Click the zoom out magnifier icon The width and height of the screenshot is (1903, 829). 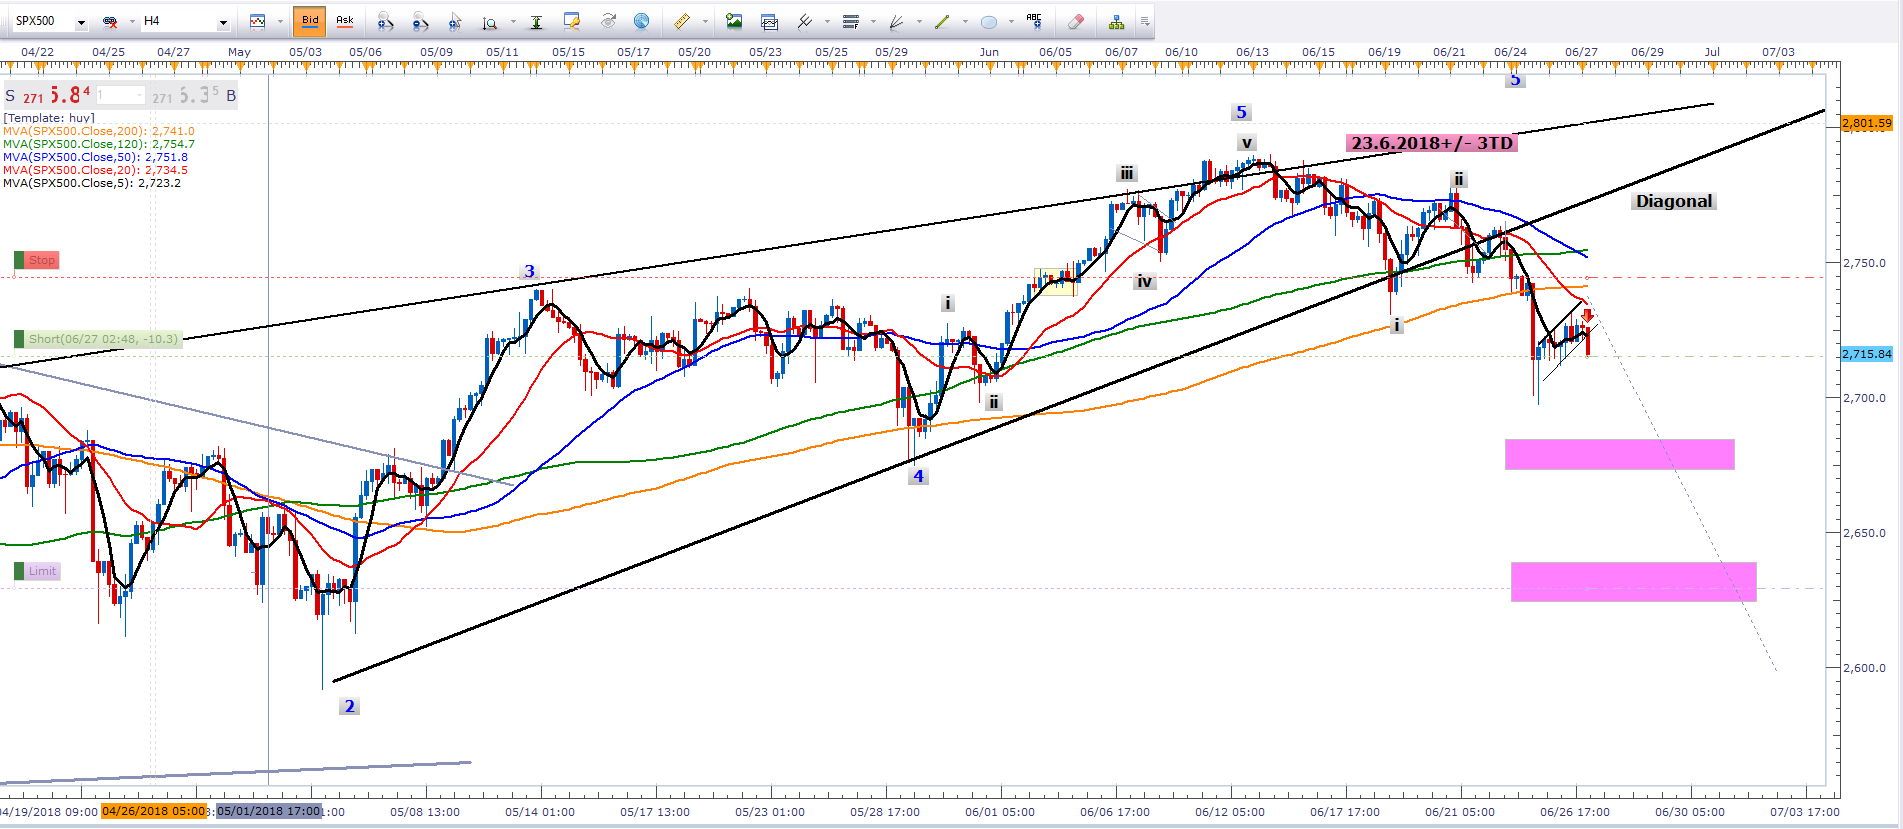420,21
